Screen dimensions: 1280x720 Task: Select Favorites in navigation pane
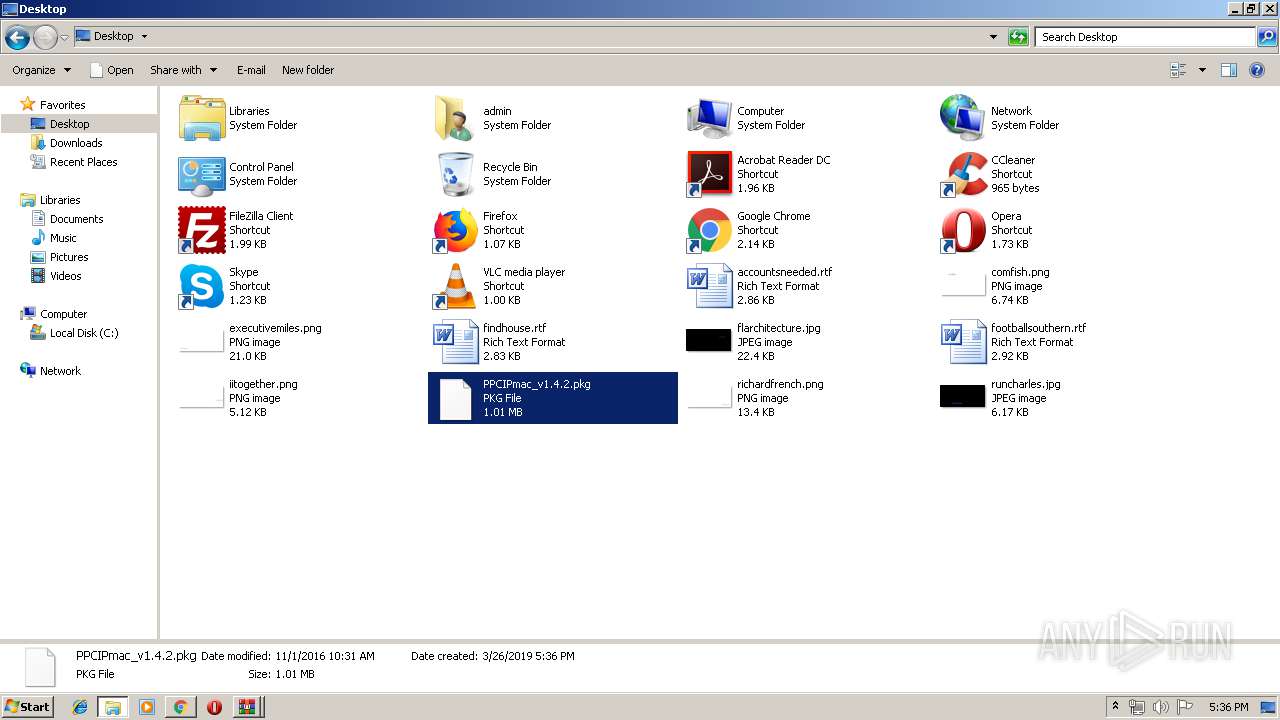tap(62, 105)
